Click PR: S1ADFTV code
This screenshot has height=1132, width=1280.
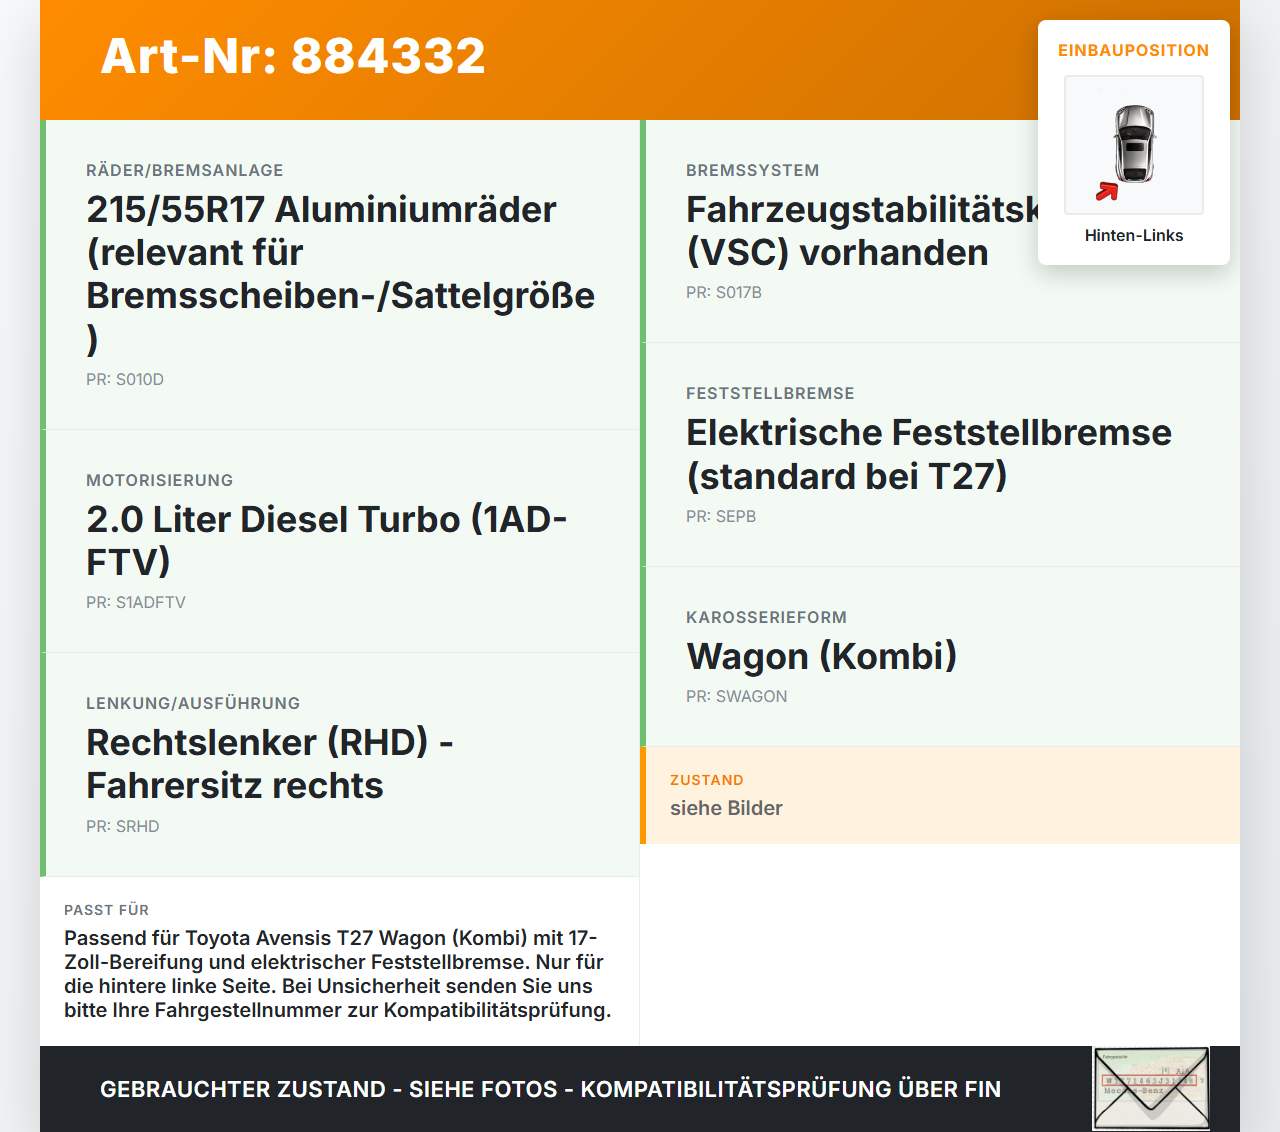136,602
